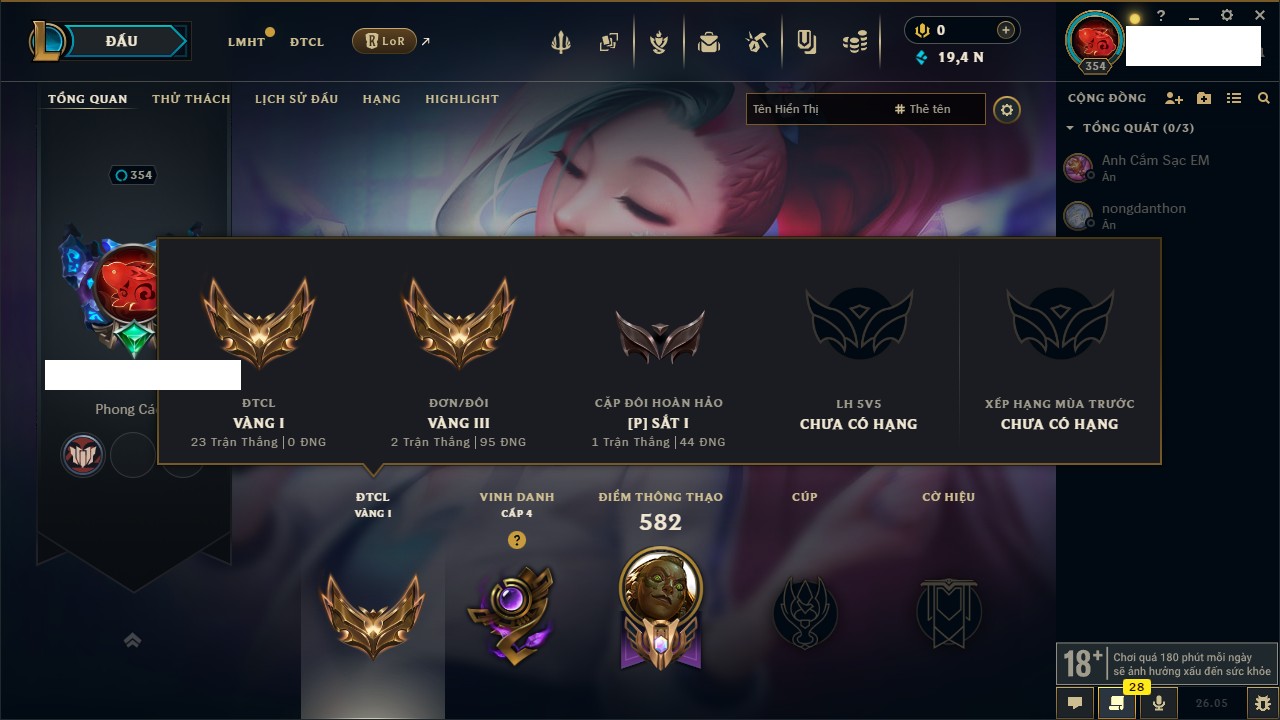
Task: Click the add friend icon
Action: [1174, 98]
